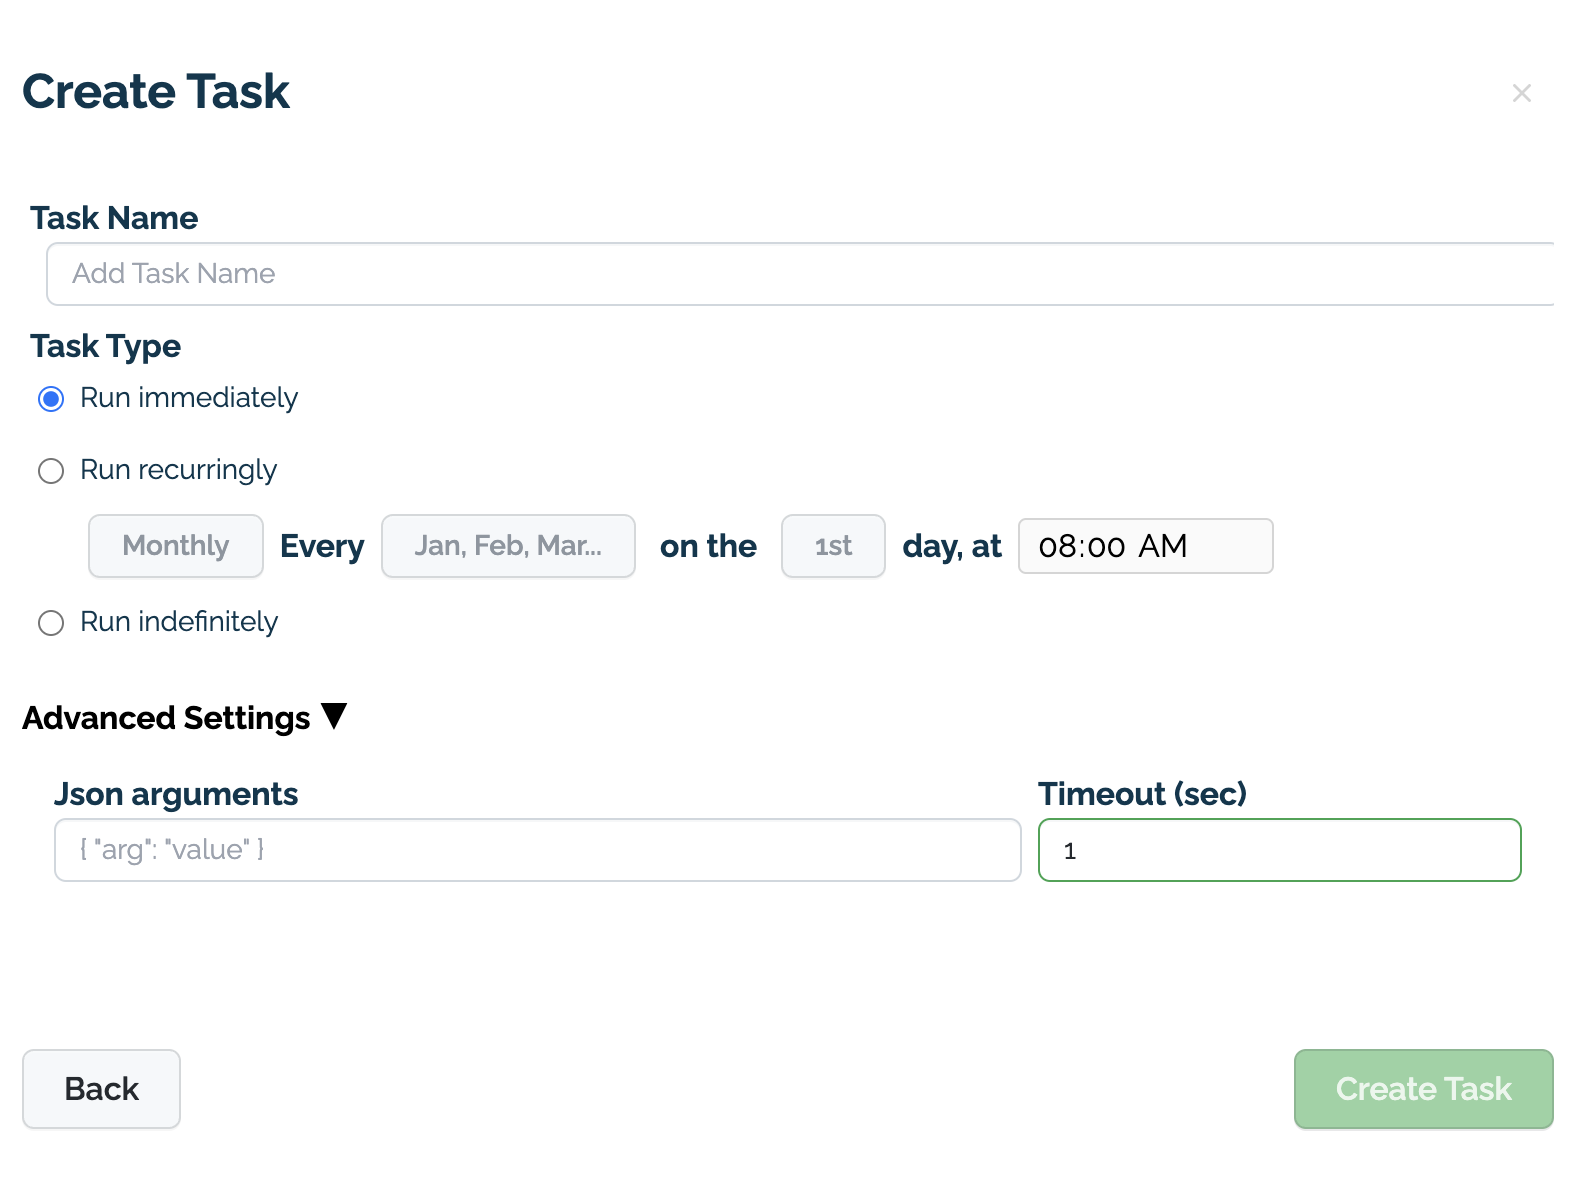Open the Monthly frequency dropdown

point(175,546)
